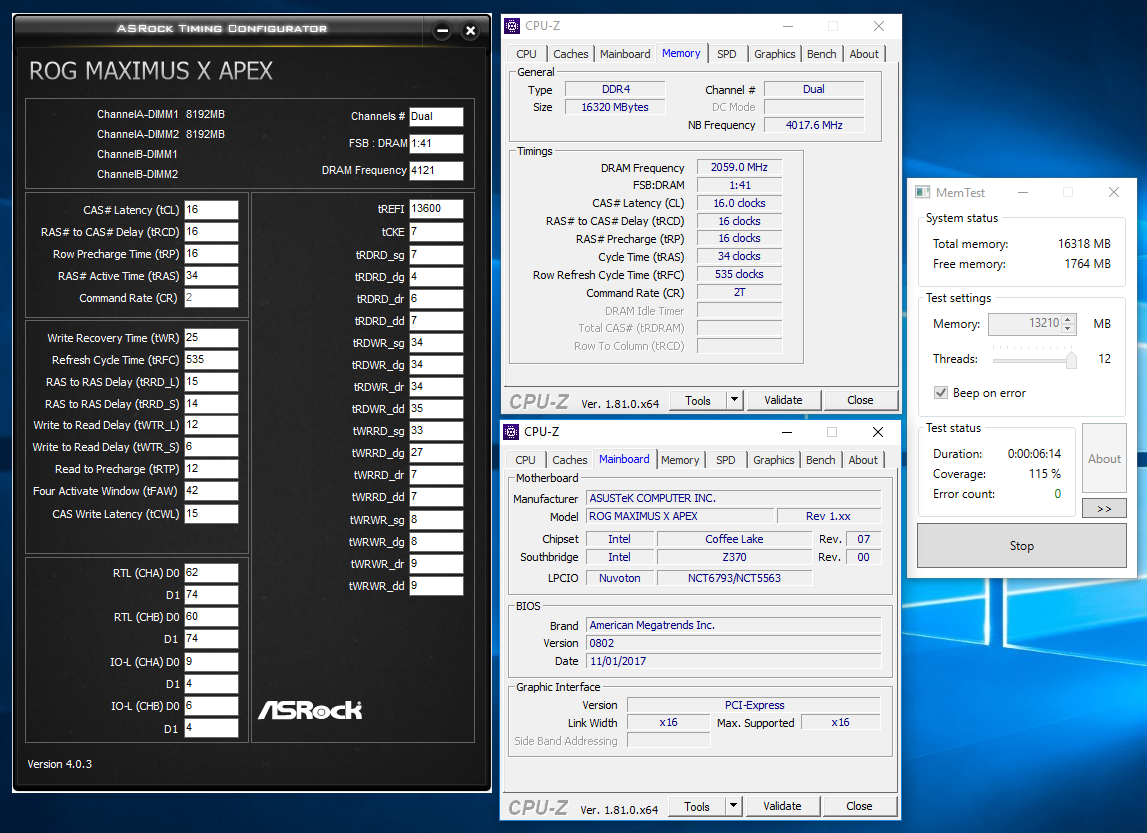Click the CPU-Z app icon in Memory window title
The width and height of the screenshot is (1147, 833).
(512, 26)
